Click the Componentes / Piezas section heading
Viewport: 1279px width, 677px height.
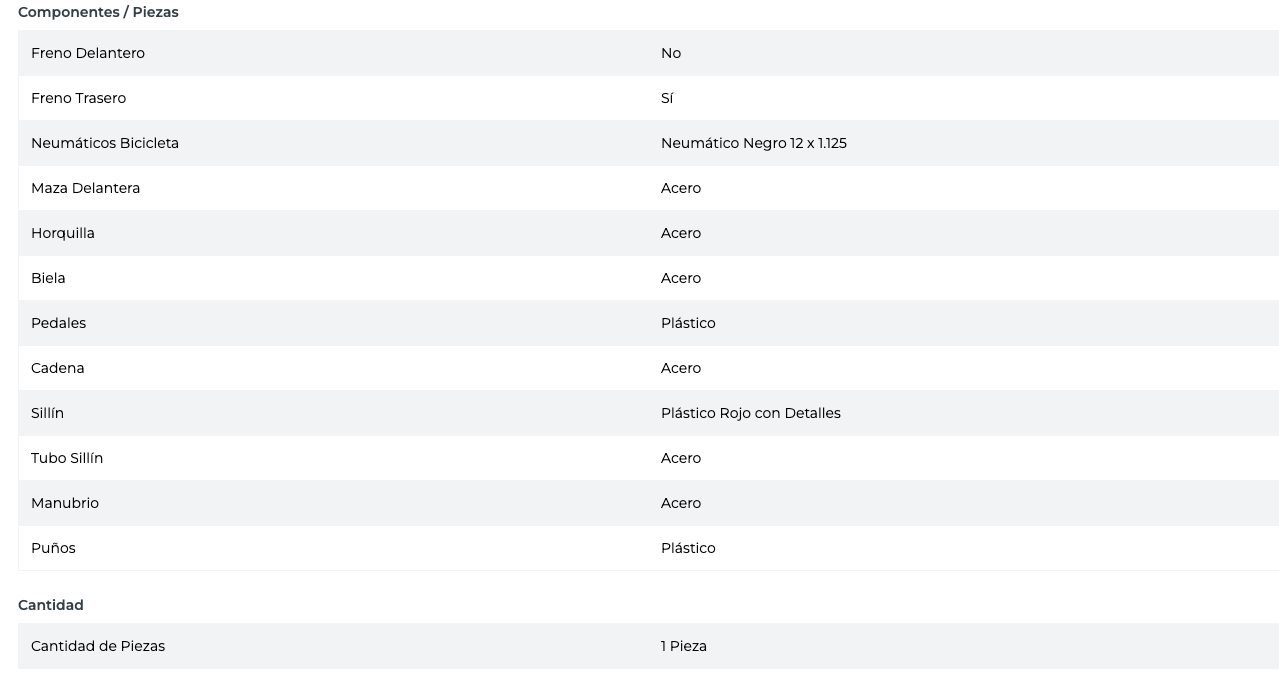tap(98, 12)
